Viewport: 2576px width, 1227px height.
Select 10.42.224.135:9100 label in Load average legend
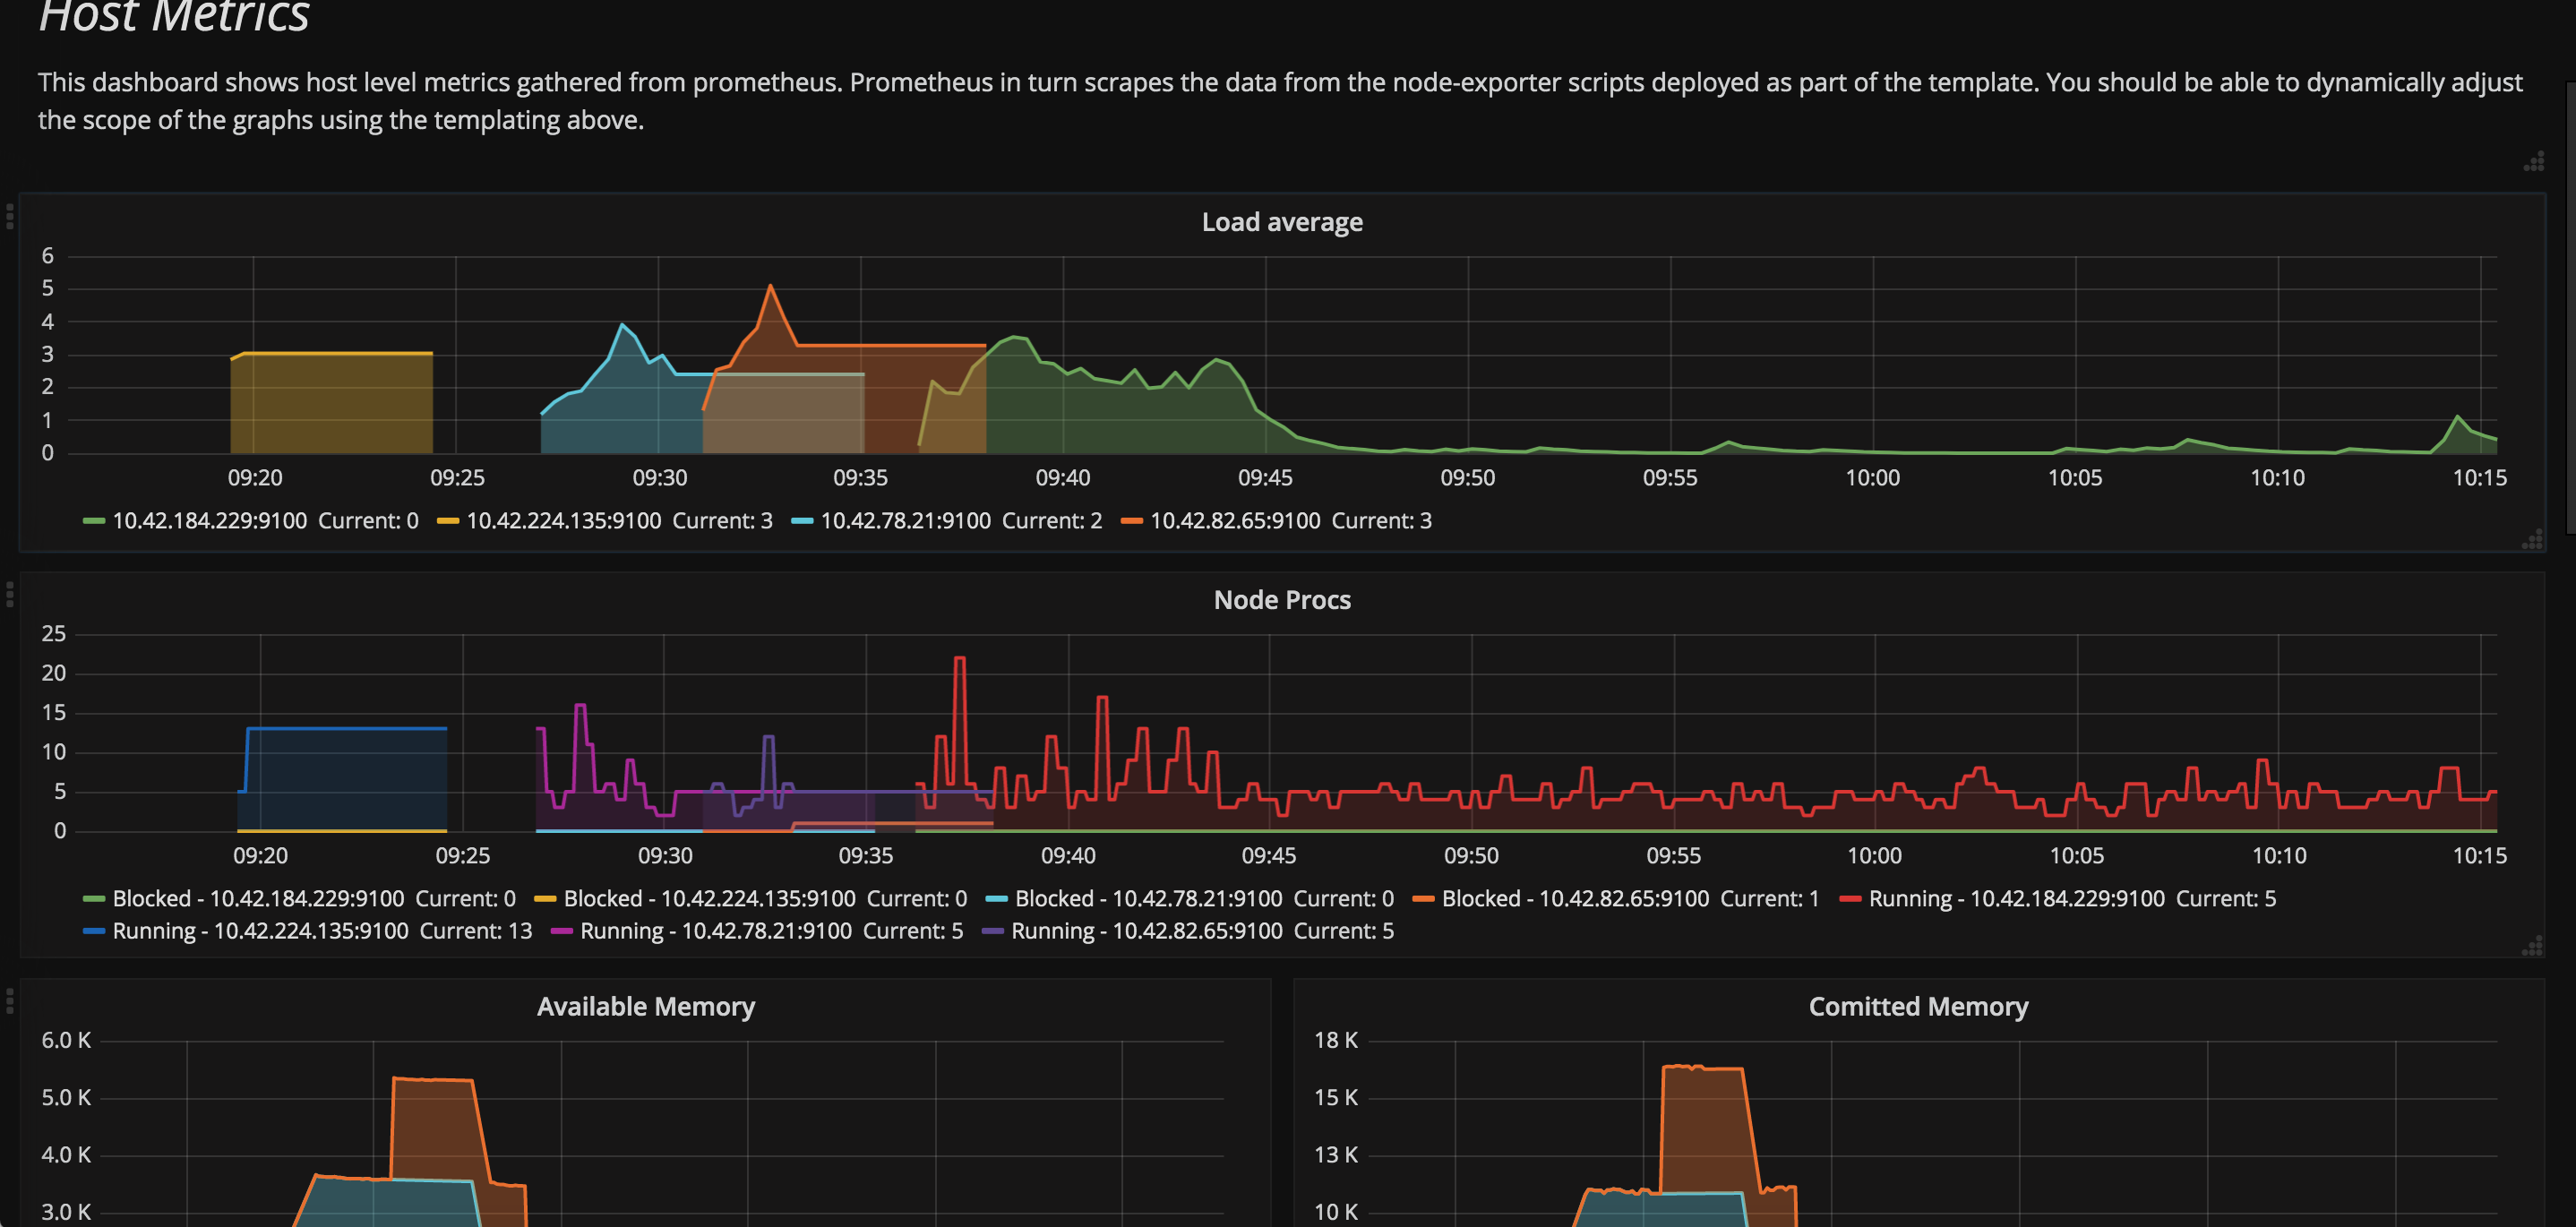click(x=563, y=521)
